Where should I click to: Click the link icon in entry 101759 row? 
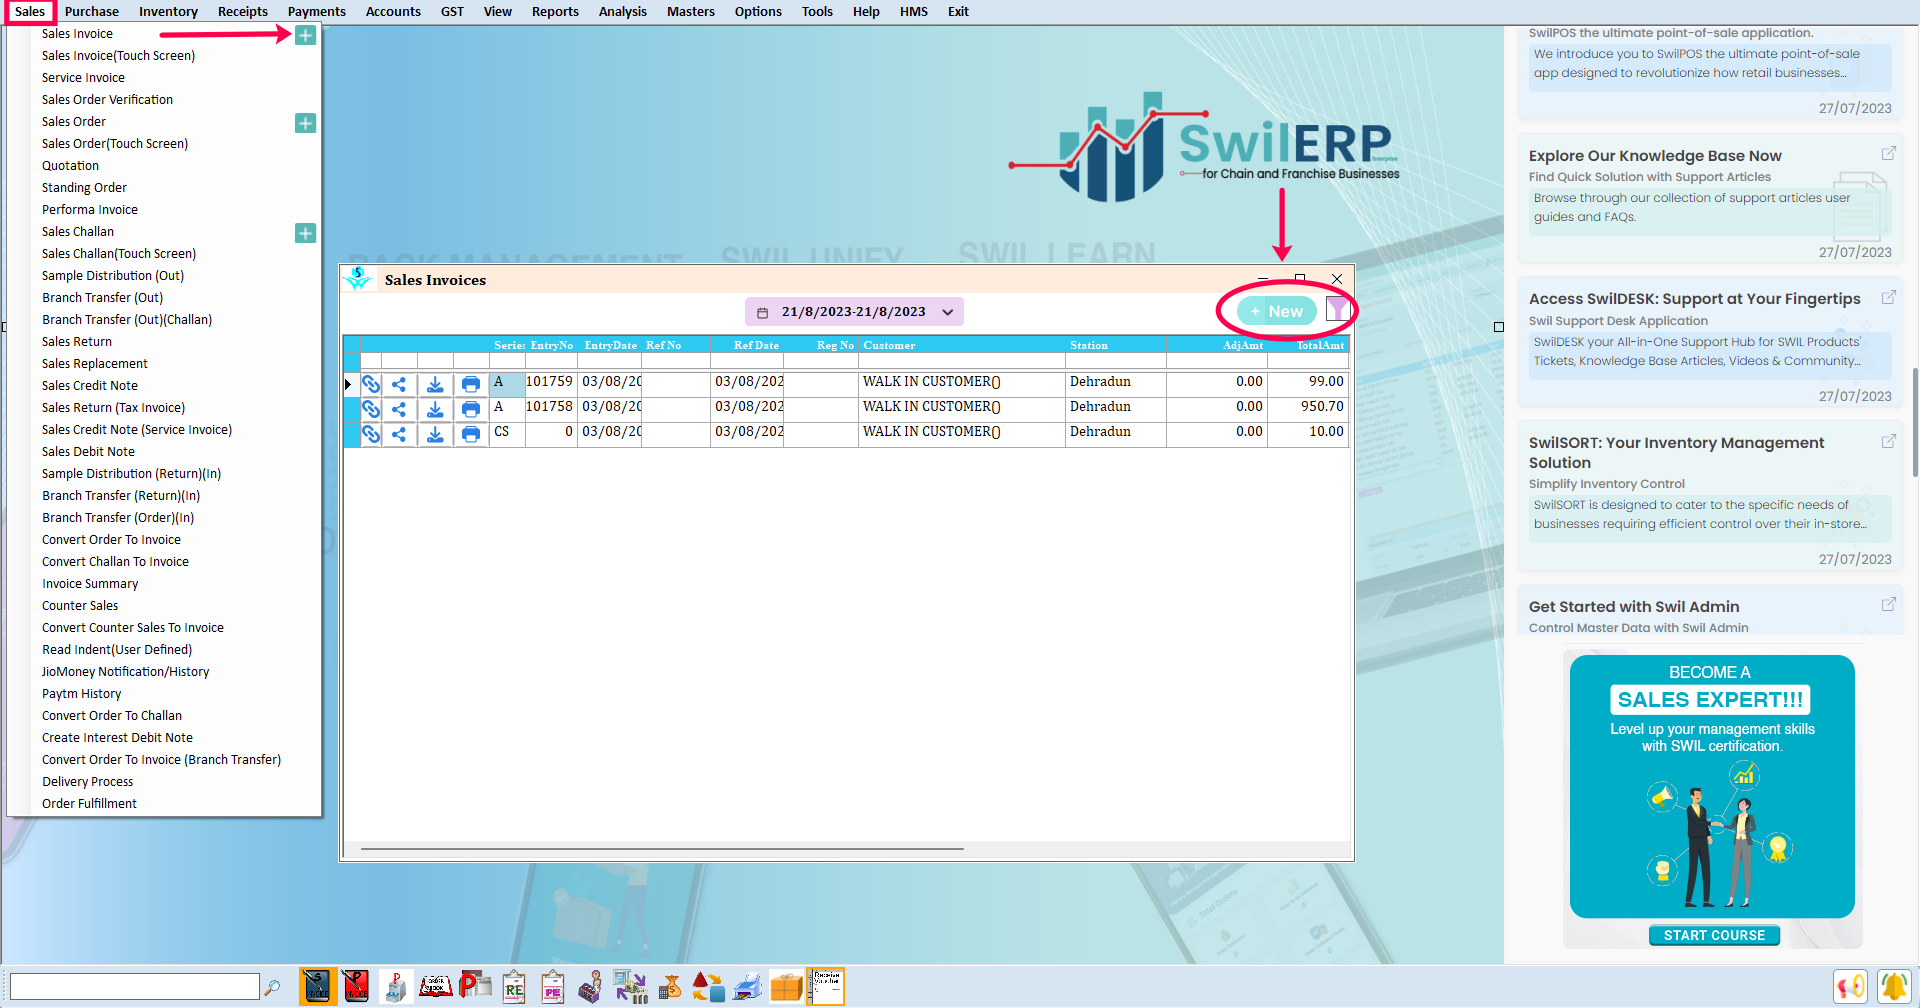click(x=371, y=384)
